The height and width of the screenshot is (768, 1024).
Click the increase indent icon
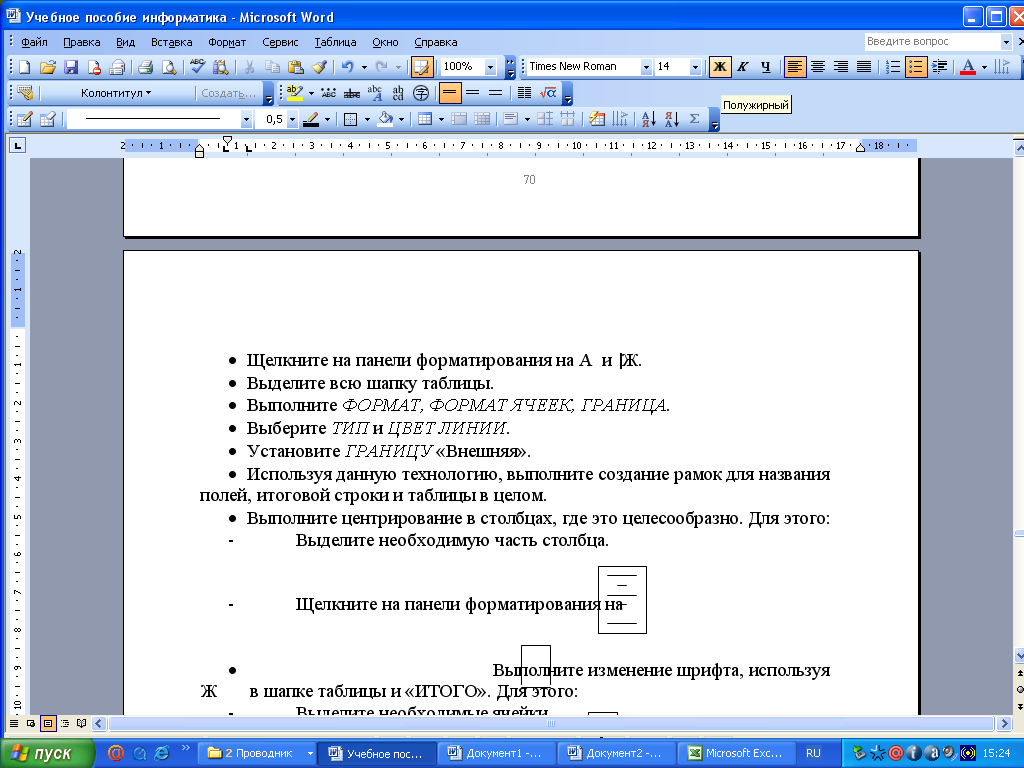coord(940,67)
